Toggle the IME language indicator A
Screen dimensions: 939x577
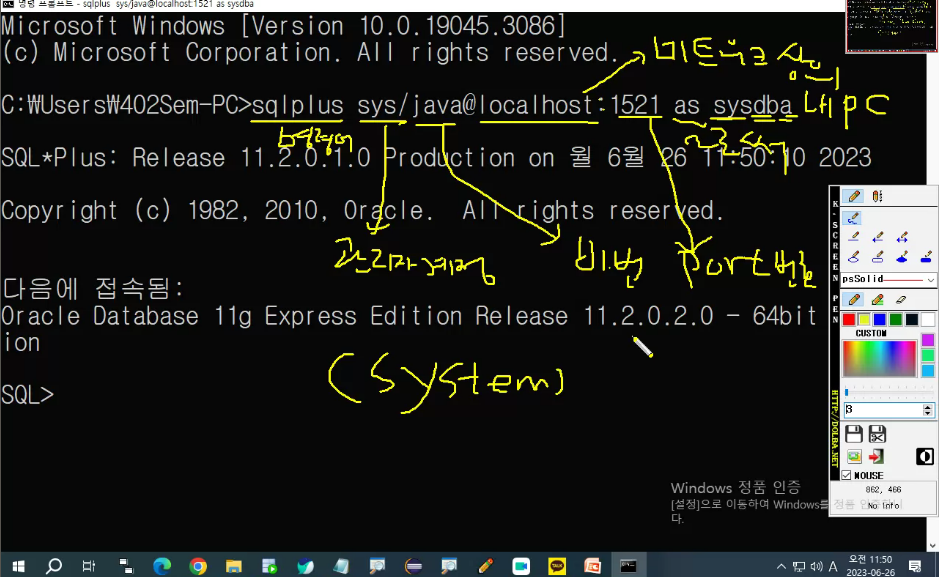pos(832,566)
